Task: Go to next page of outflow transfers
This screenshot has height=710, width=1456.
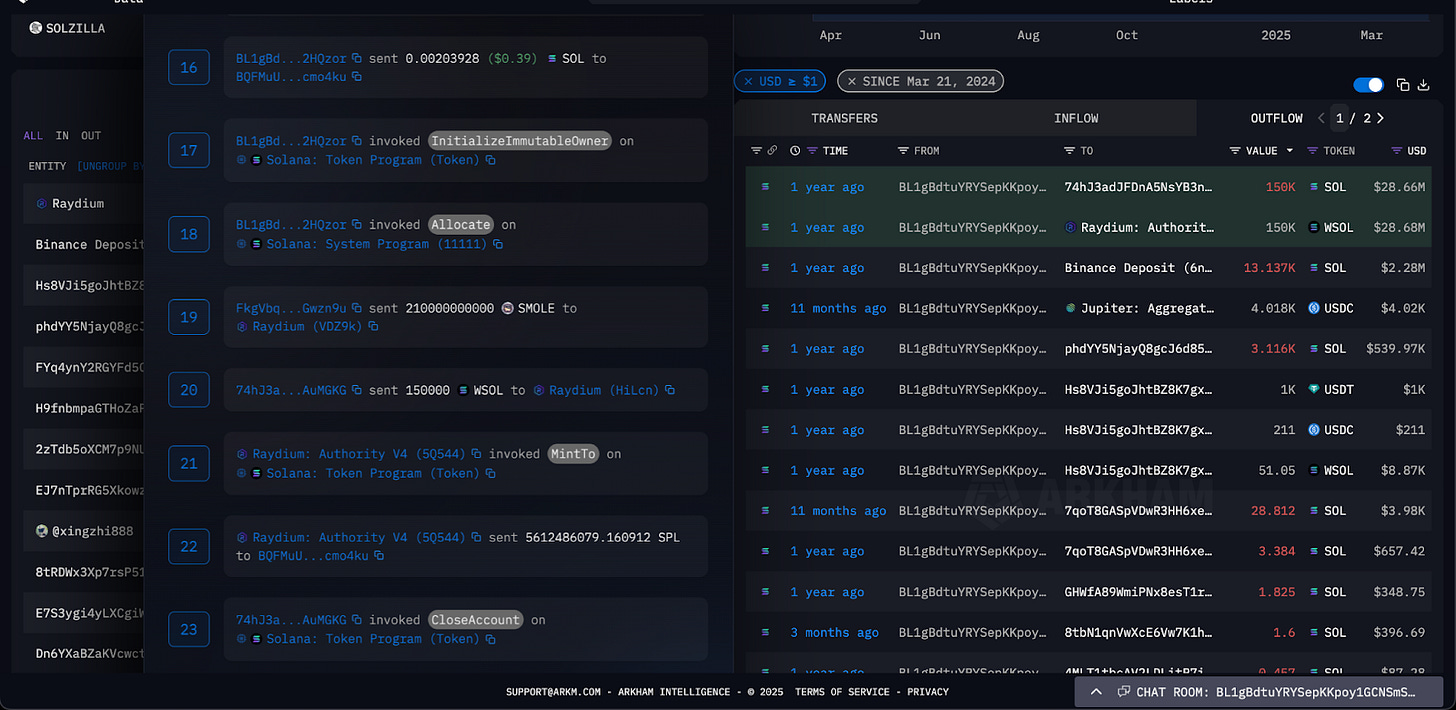Action: (x=1381, y=118)
